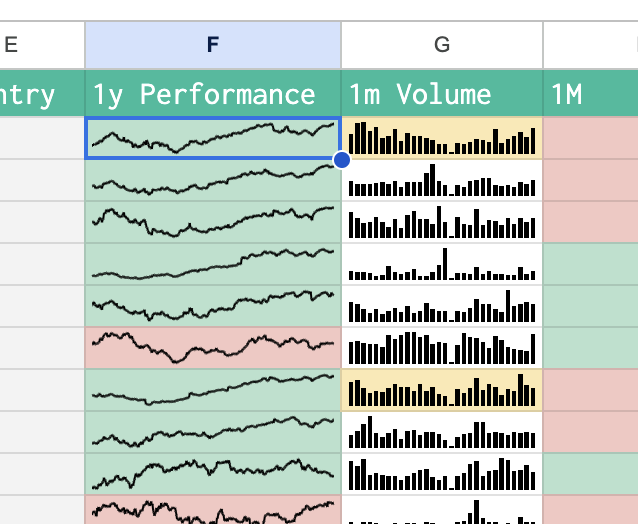Screen dimensions: 638x524
Task: Select second-row 1y Performance sparkline cell
Action: (x=212, y=180)
